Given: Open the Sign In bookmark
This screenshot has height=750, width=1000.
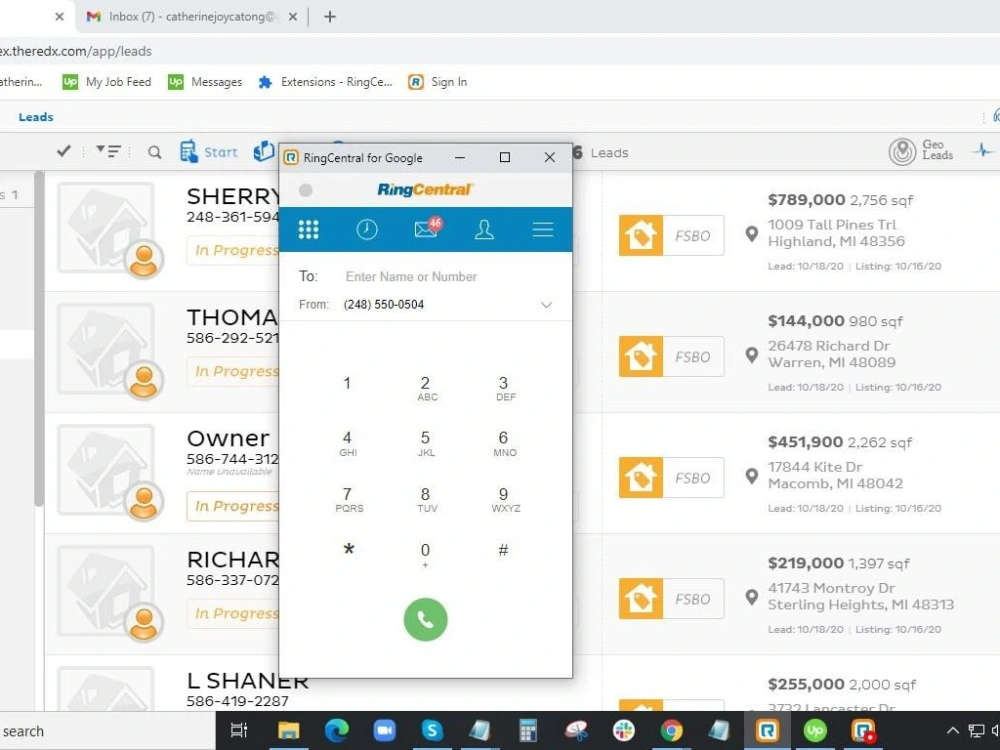Looking at the screenshot, I should (x=438, y=82).
